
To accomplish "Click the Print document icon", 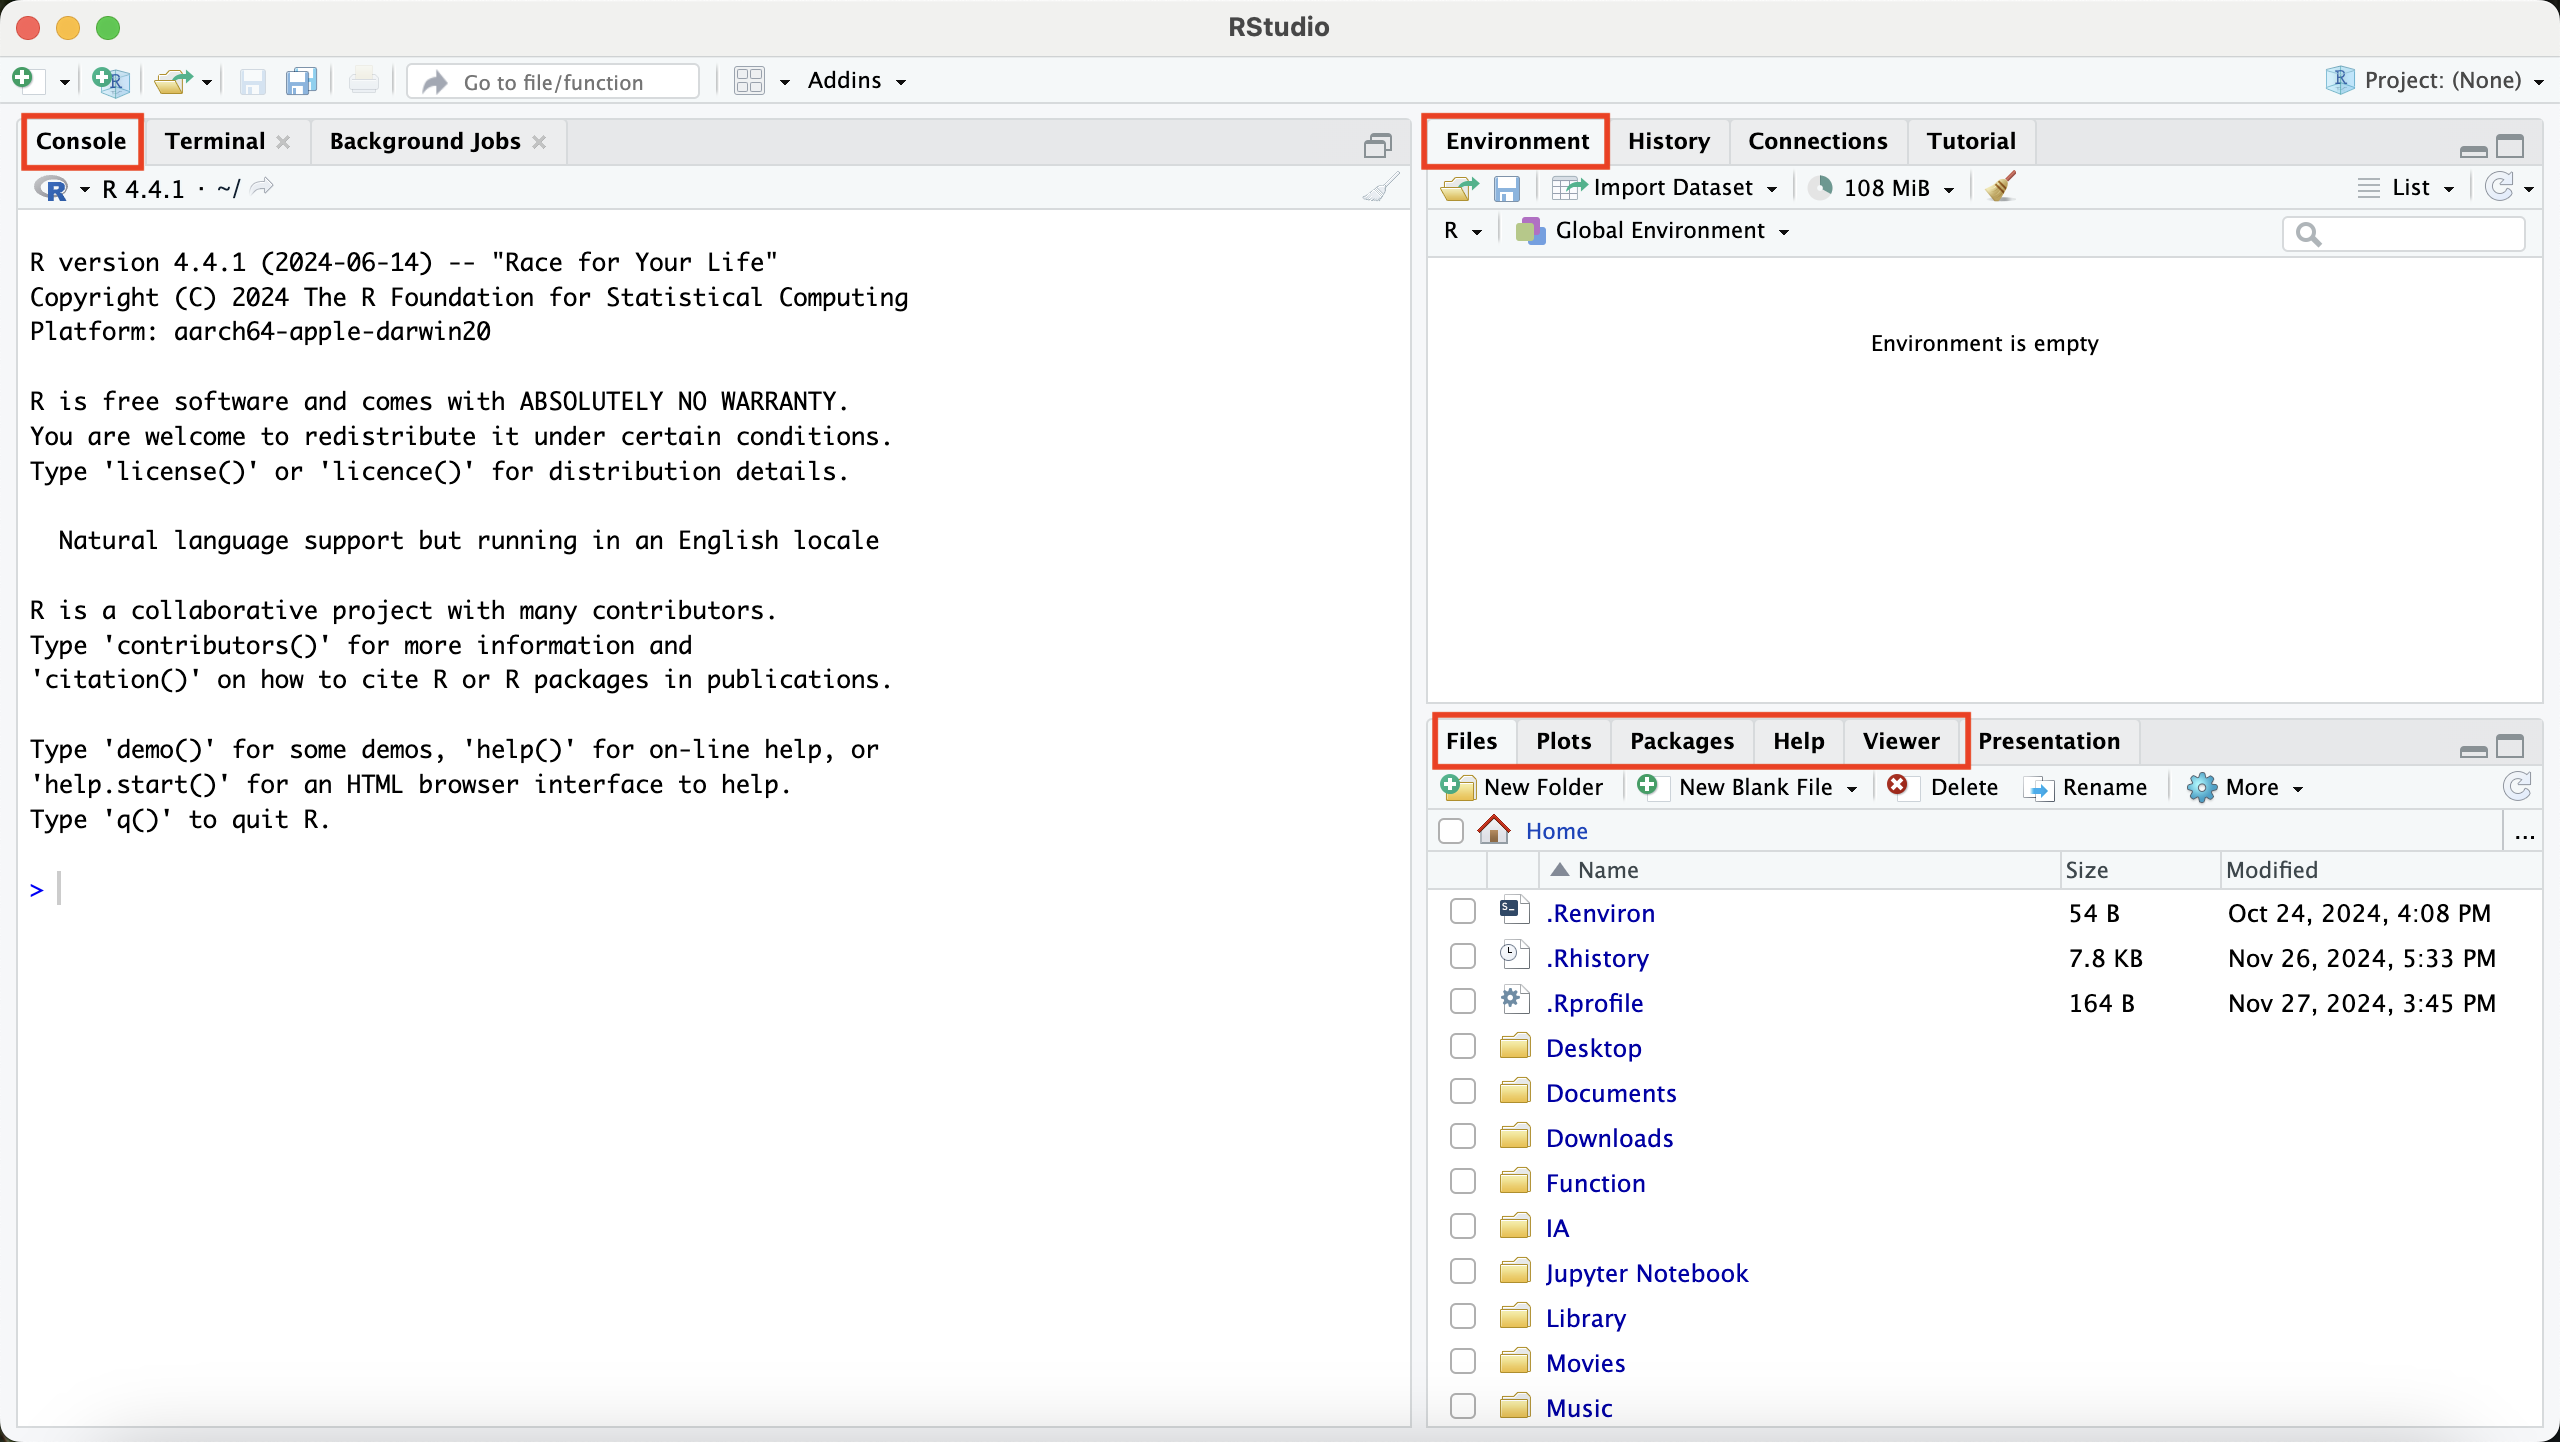I will coord(363,81).
